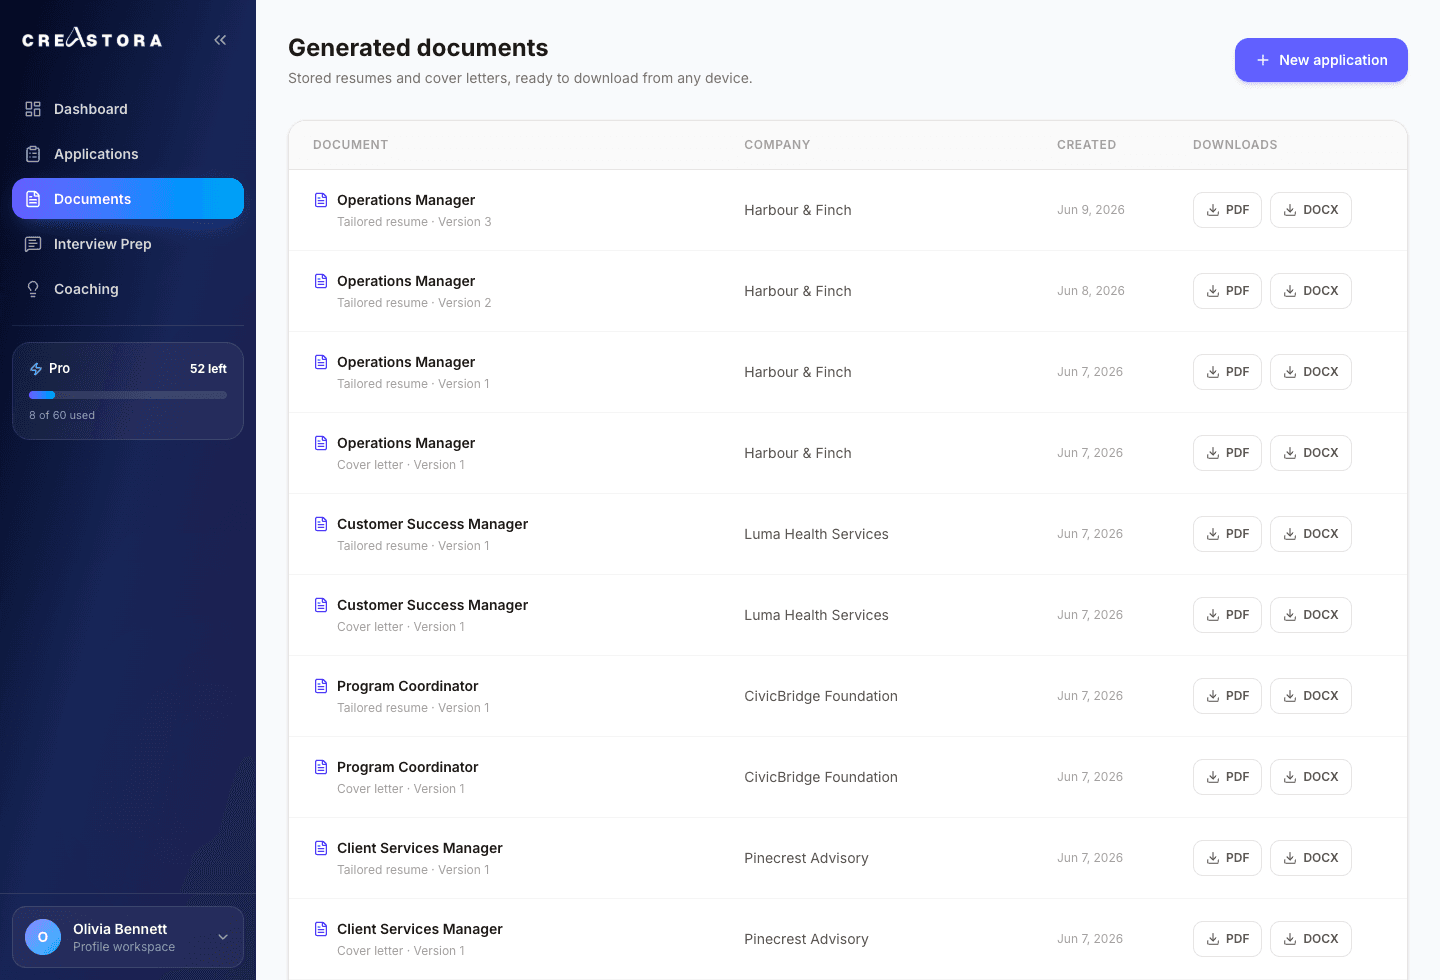Download PDF of Operations Manager resume Version 3

[x=1227, y=210]
